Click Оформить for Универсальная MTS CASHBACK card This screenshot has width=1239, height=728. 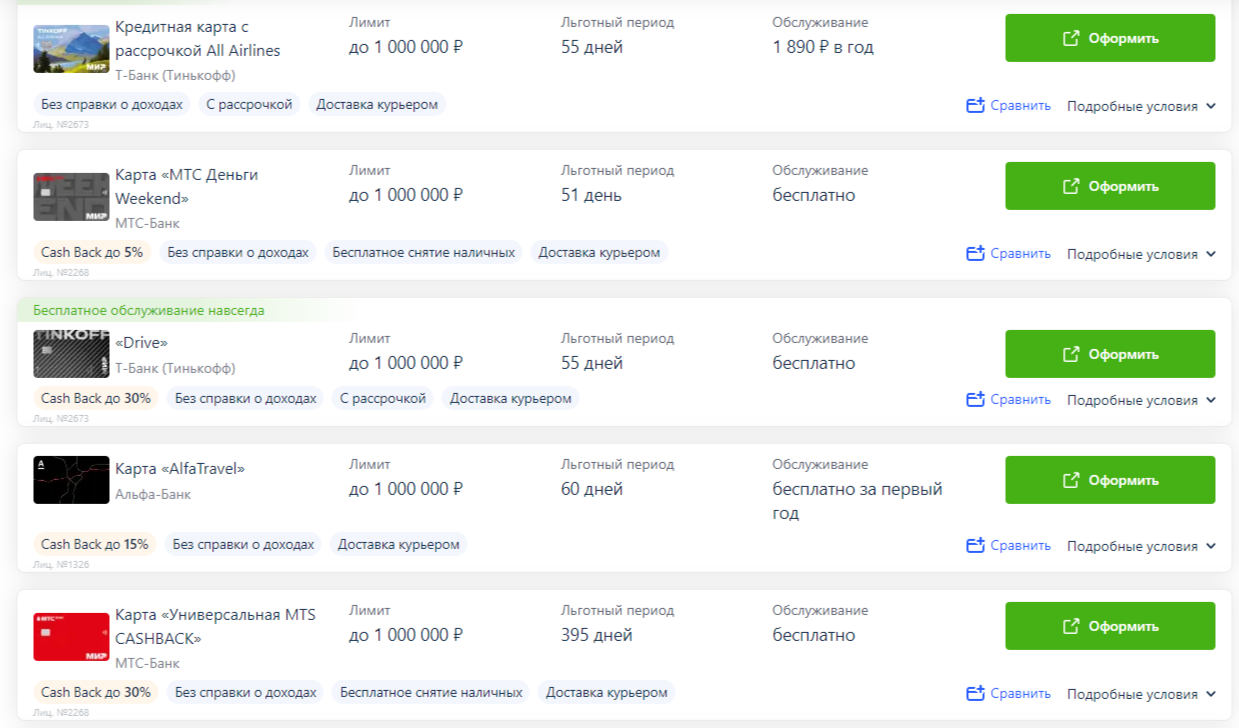(1110, 626)
